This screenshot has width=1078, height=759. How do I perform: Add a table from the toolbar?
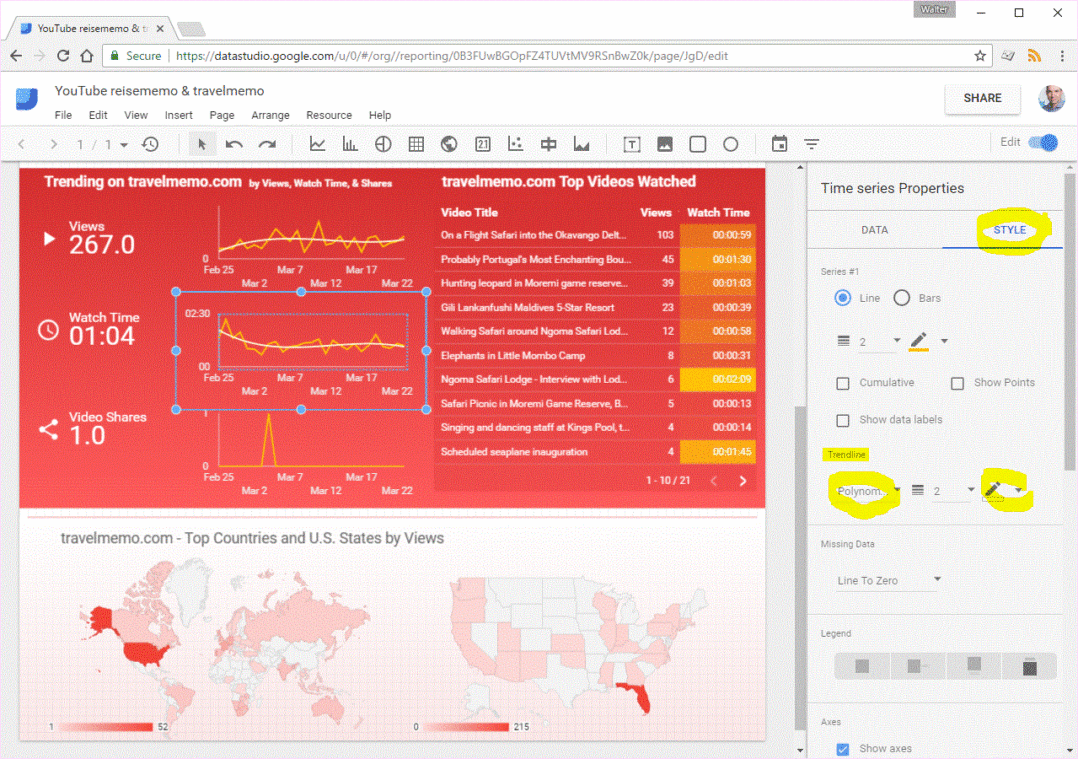click(416, 145)
